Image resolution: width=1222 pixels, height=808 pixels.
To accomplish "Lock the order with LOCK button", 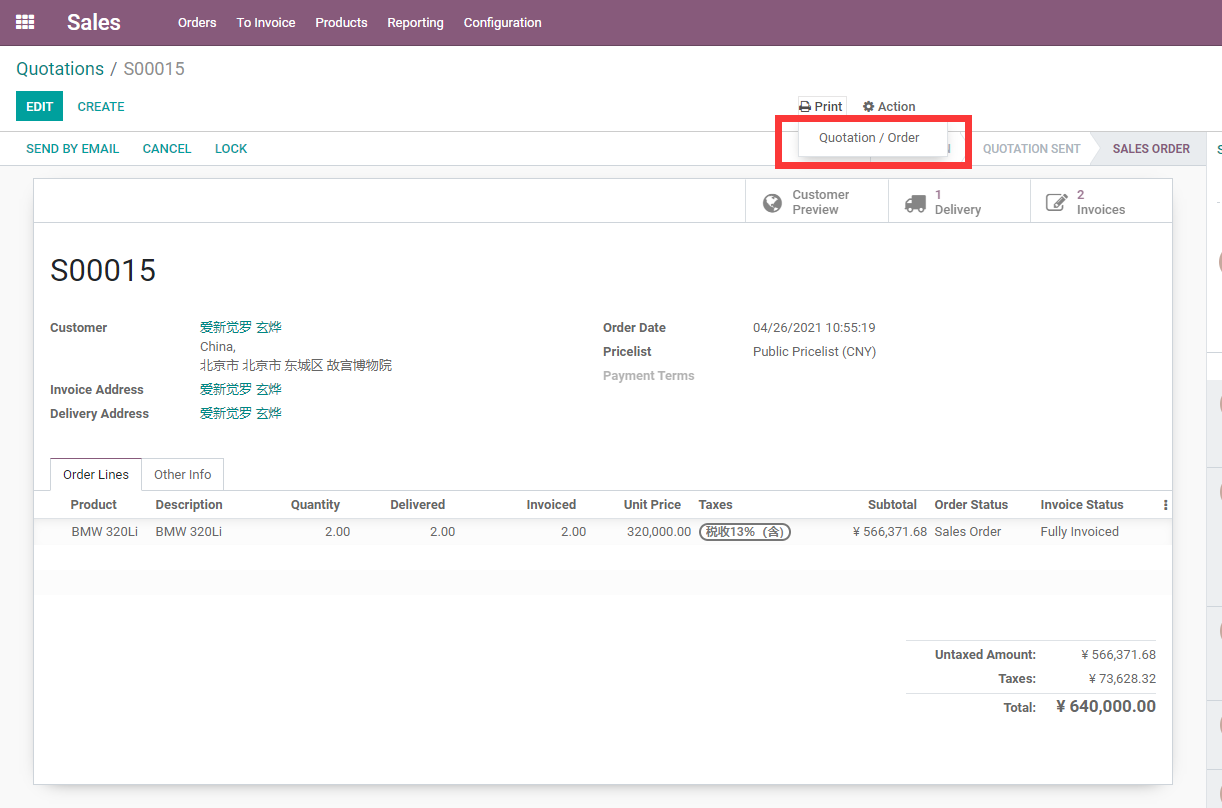I will point(231,149).
